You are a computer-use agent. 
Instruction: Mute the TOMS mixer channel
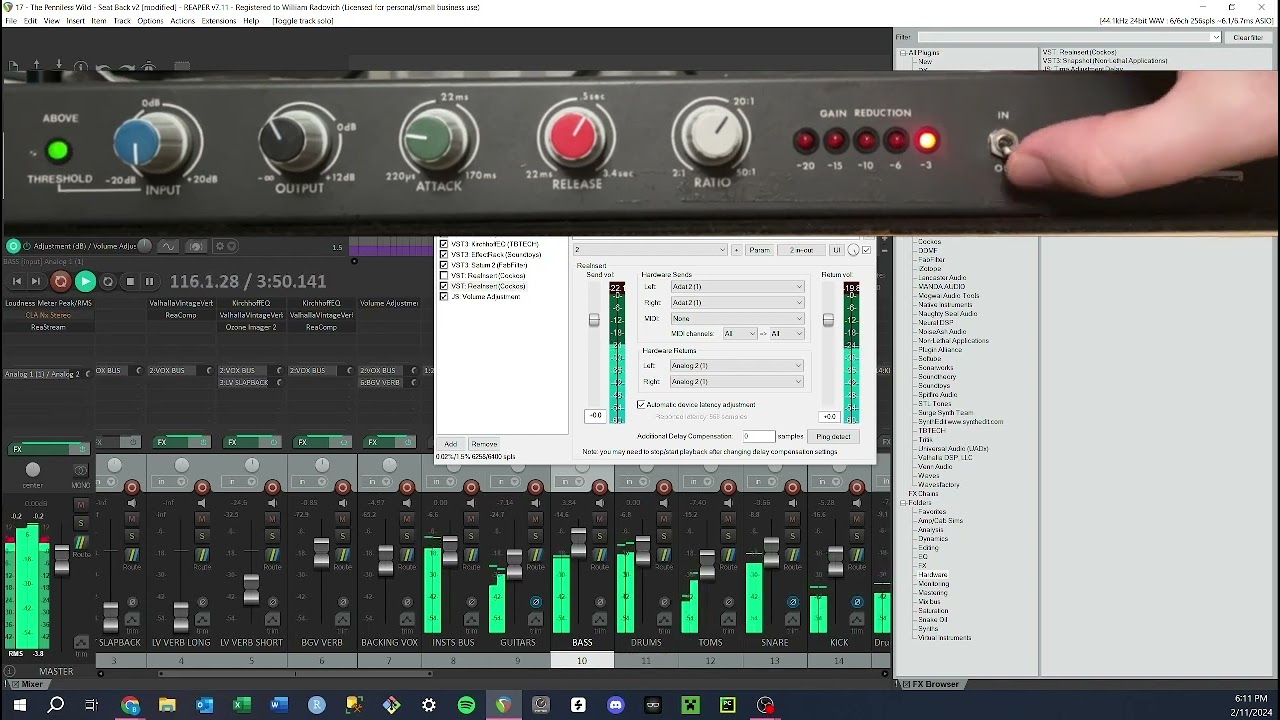point(728,518)
